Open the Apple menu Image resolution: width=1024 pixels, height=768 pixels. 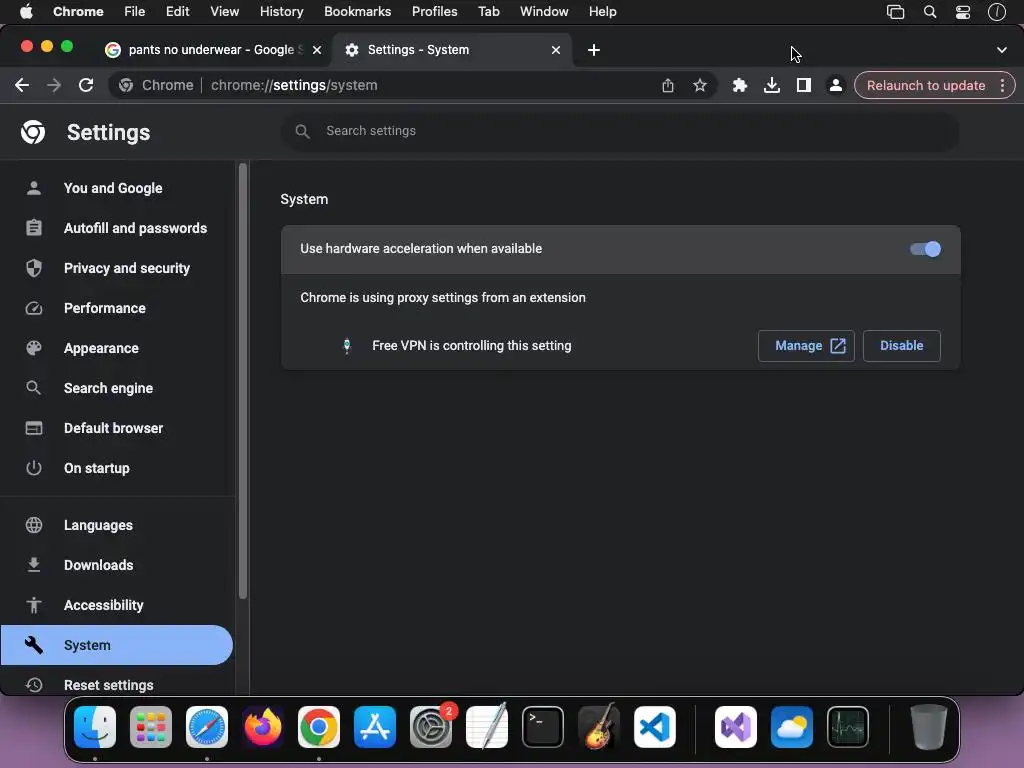pos(26,12)
